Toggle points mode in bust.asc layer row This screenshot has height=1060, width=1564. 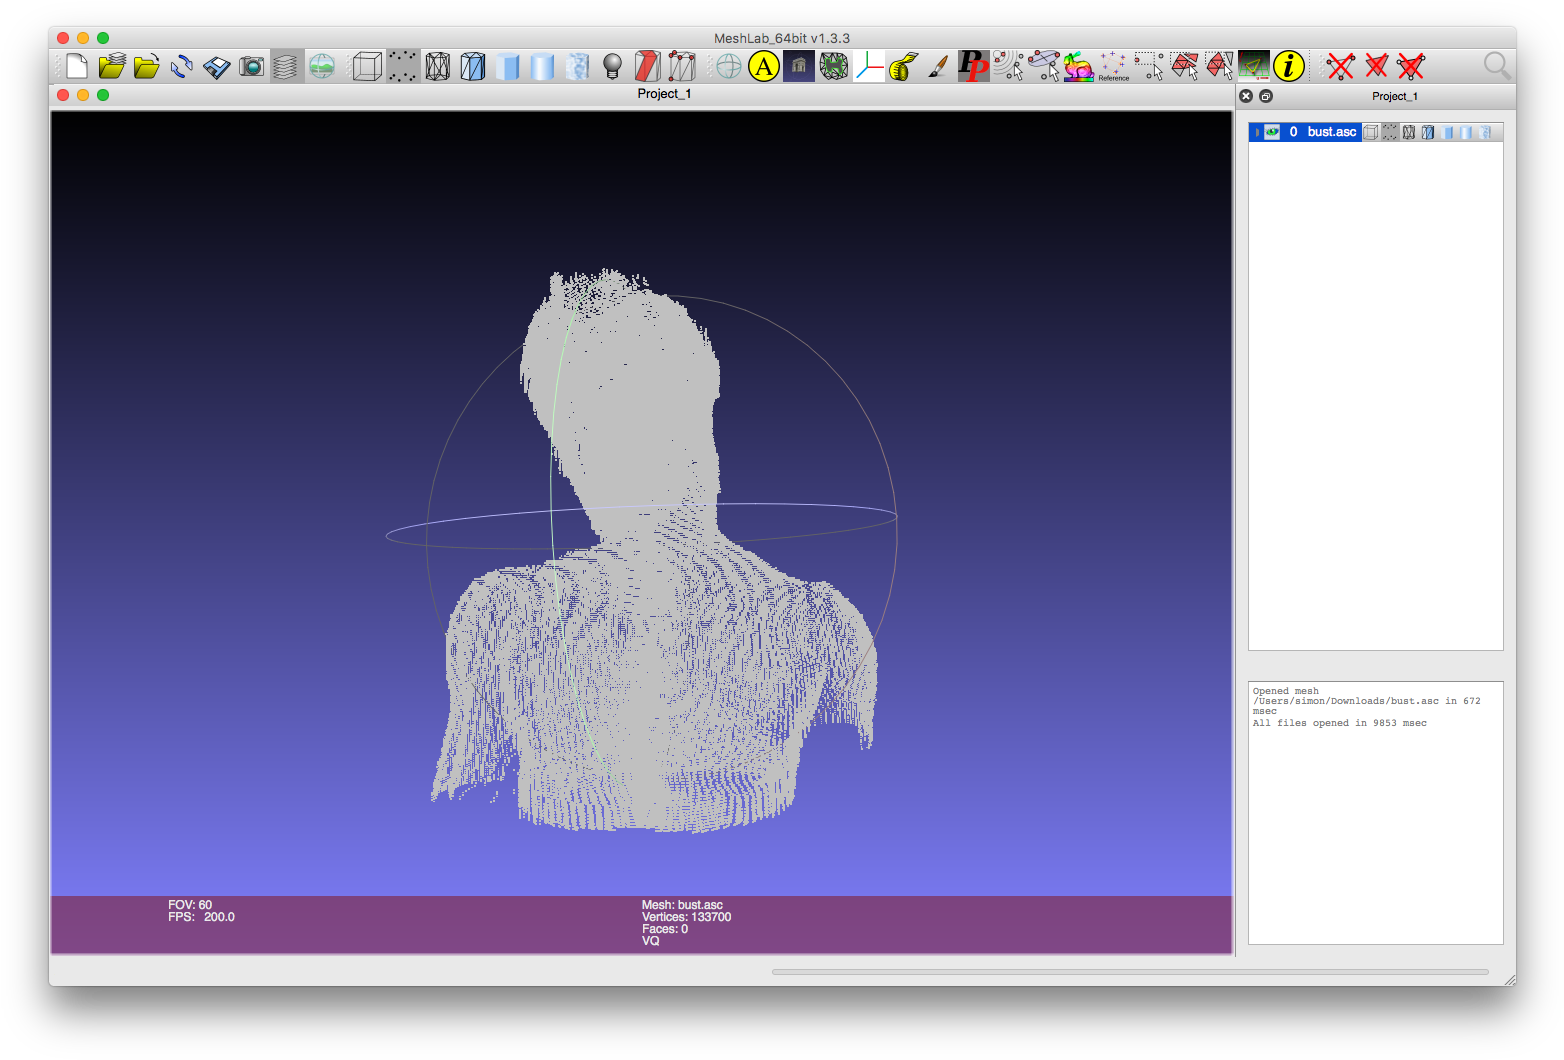click(1390, 132)
